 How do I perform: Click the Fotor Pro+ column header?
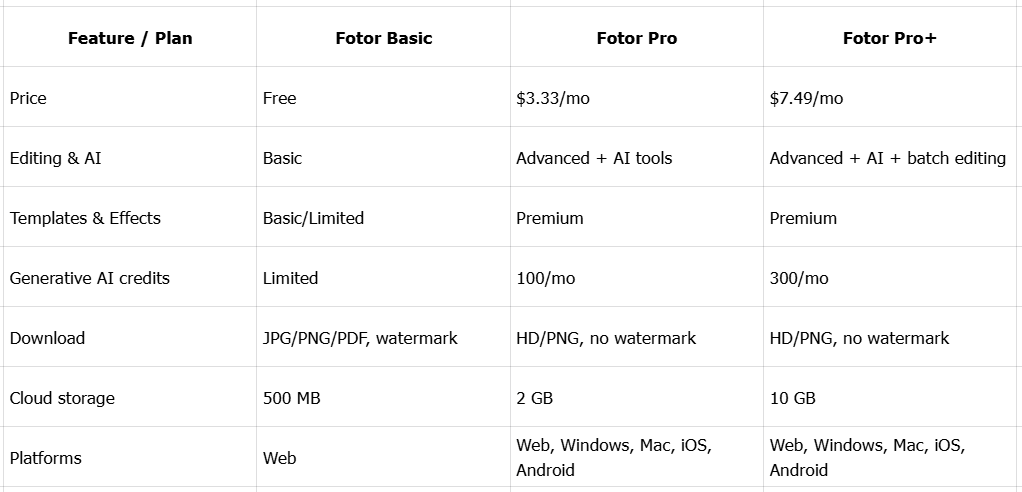(889, 38)
